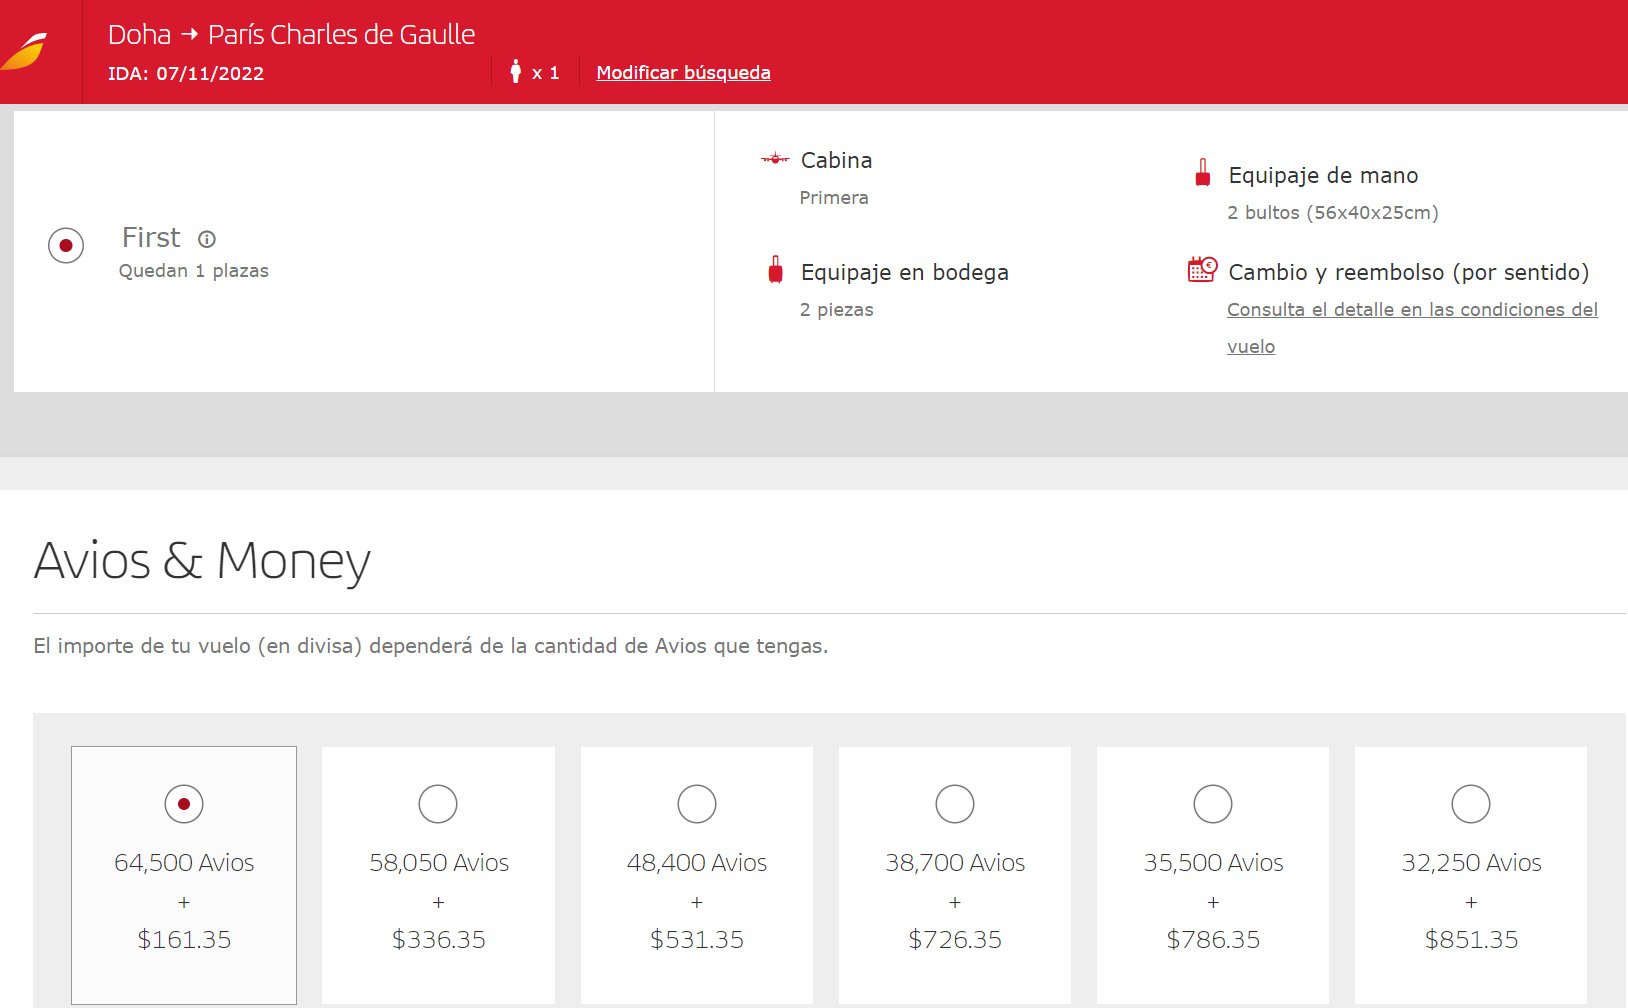The image size is (1628, 1008).
Task: Click the 'Cambio y reembolso (por sentido)' label
Action: (1409, 272)
